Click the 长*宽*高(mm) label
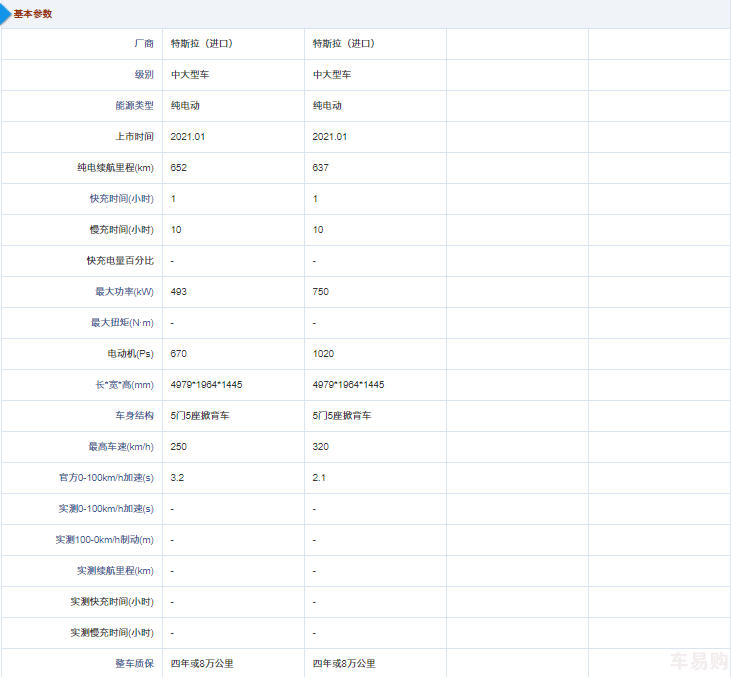Image resolution: width=732 pixels, height=677 pixels. coord(124,385)
